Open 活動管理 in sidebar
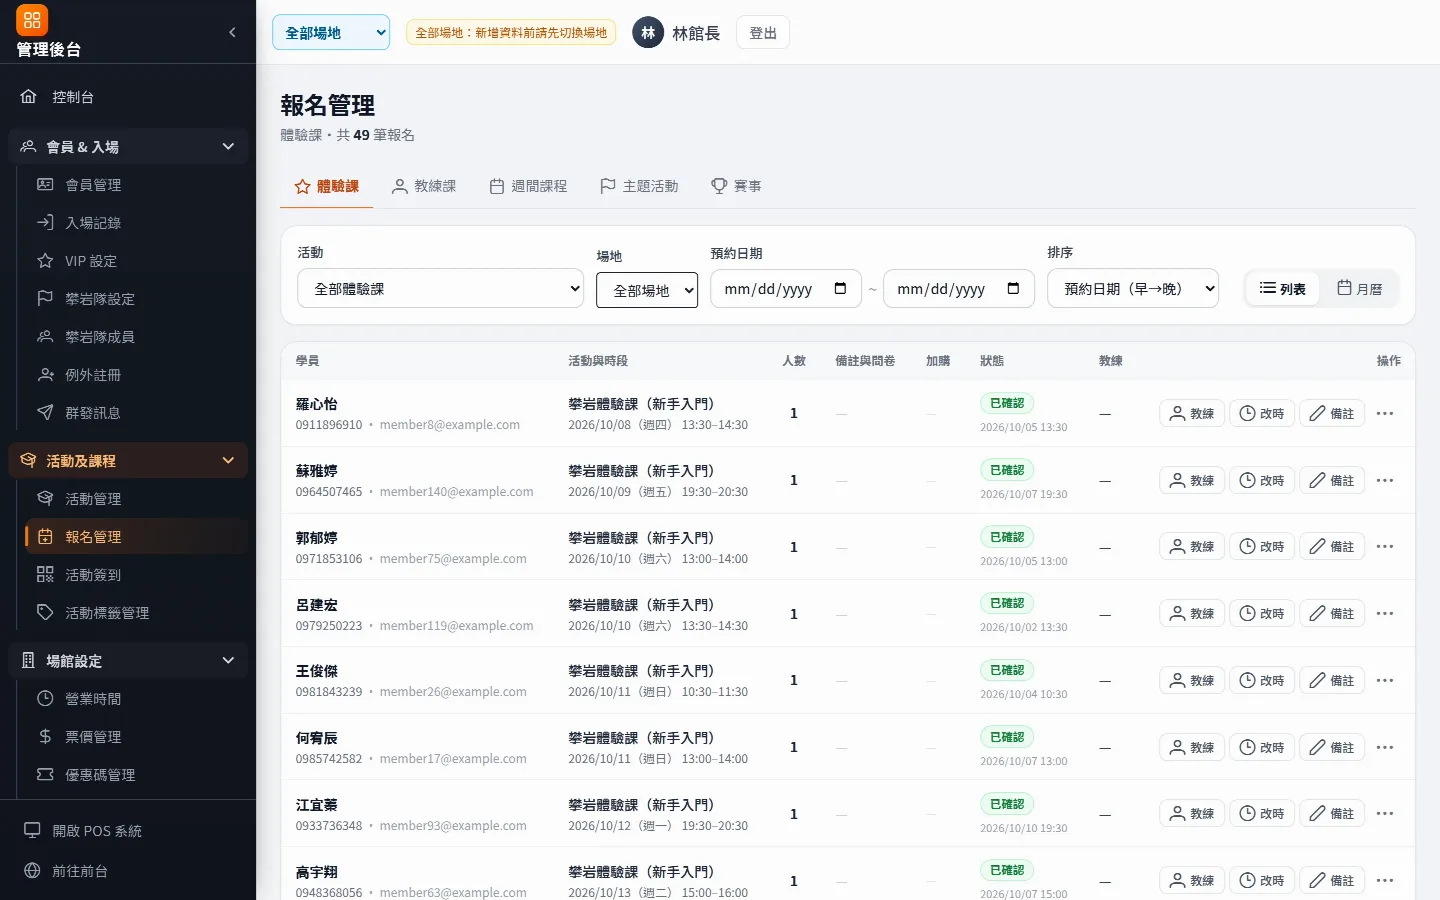 click(137, 499)
